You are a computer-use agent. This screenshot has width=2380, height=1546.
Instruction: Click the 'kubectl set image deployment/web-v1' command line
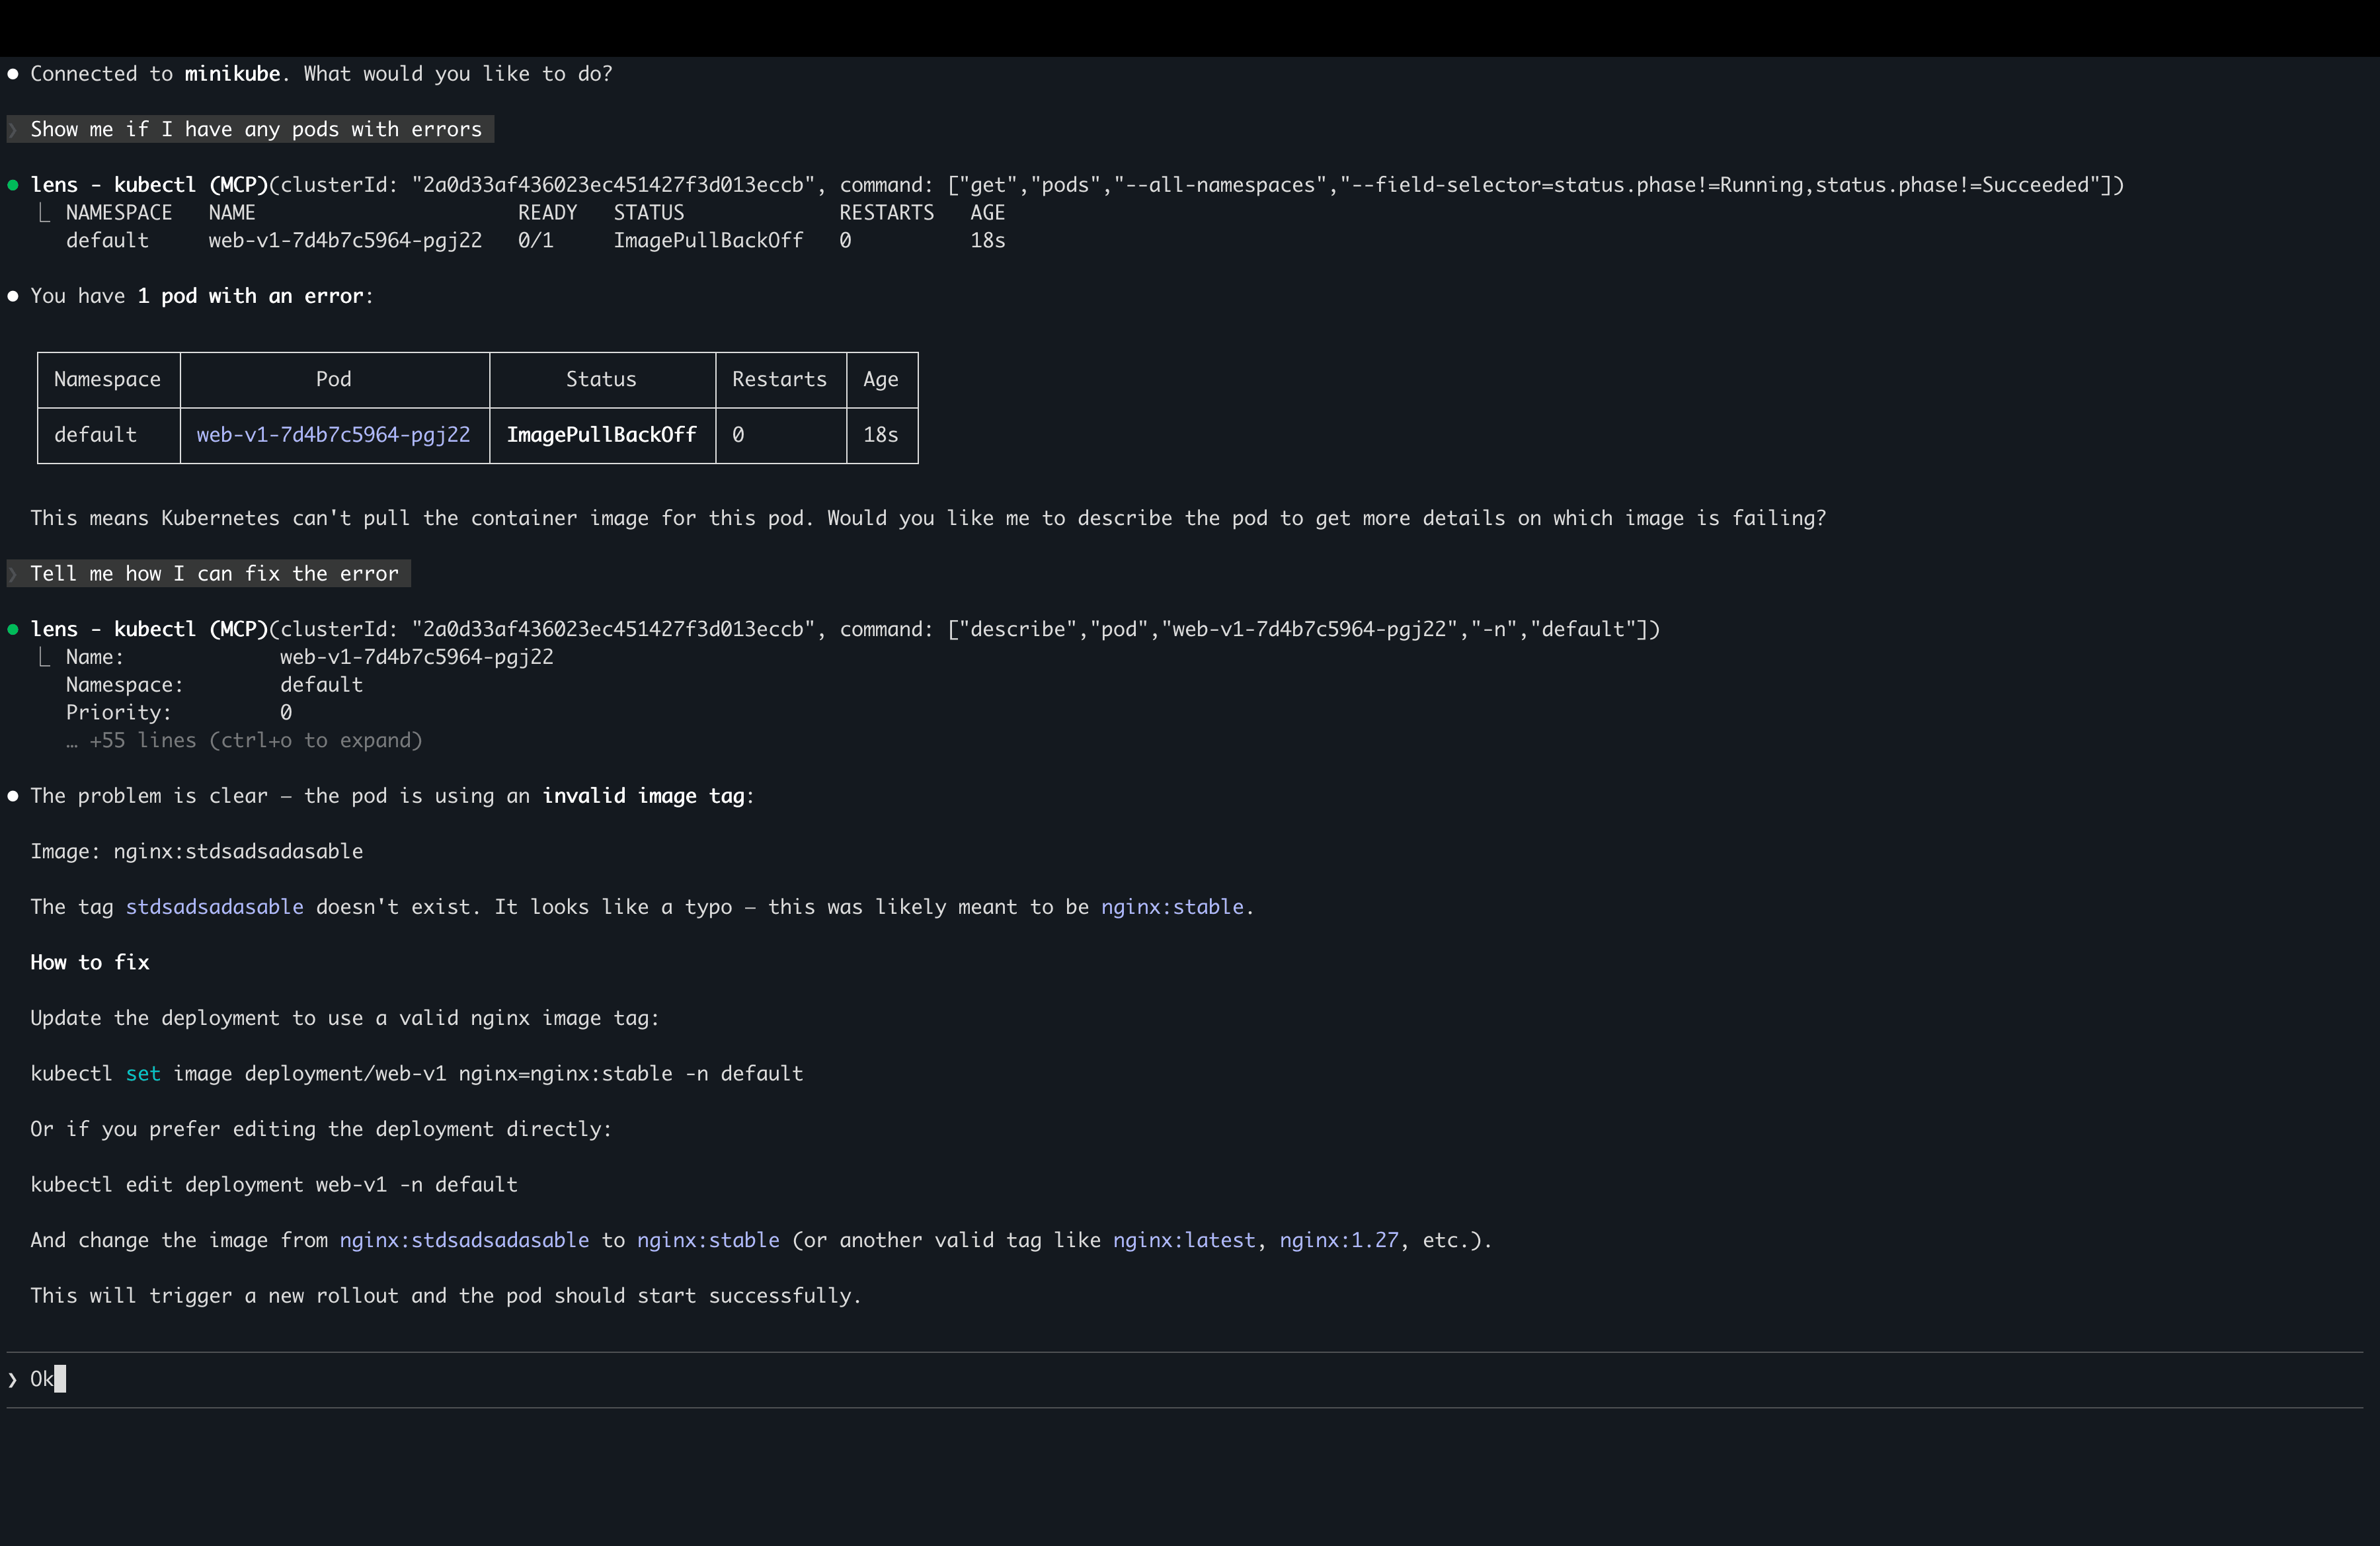(416, 1074)
